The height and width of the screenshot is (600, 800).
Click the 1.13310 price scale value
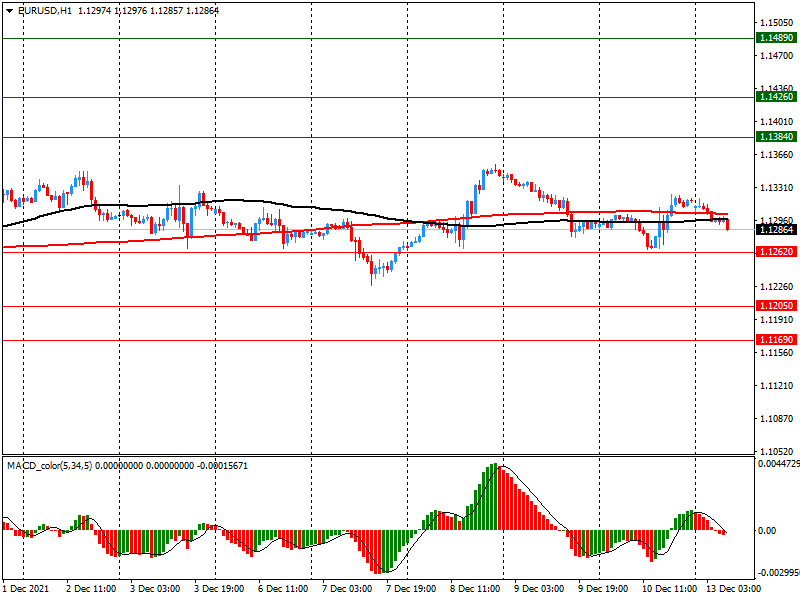777,188
